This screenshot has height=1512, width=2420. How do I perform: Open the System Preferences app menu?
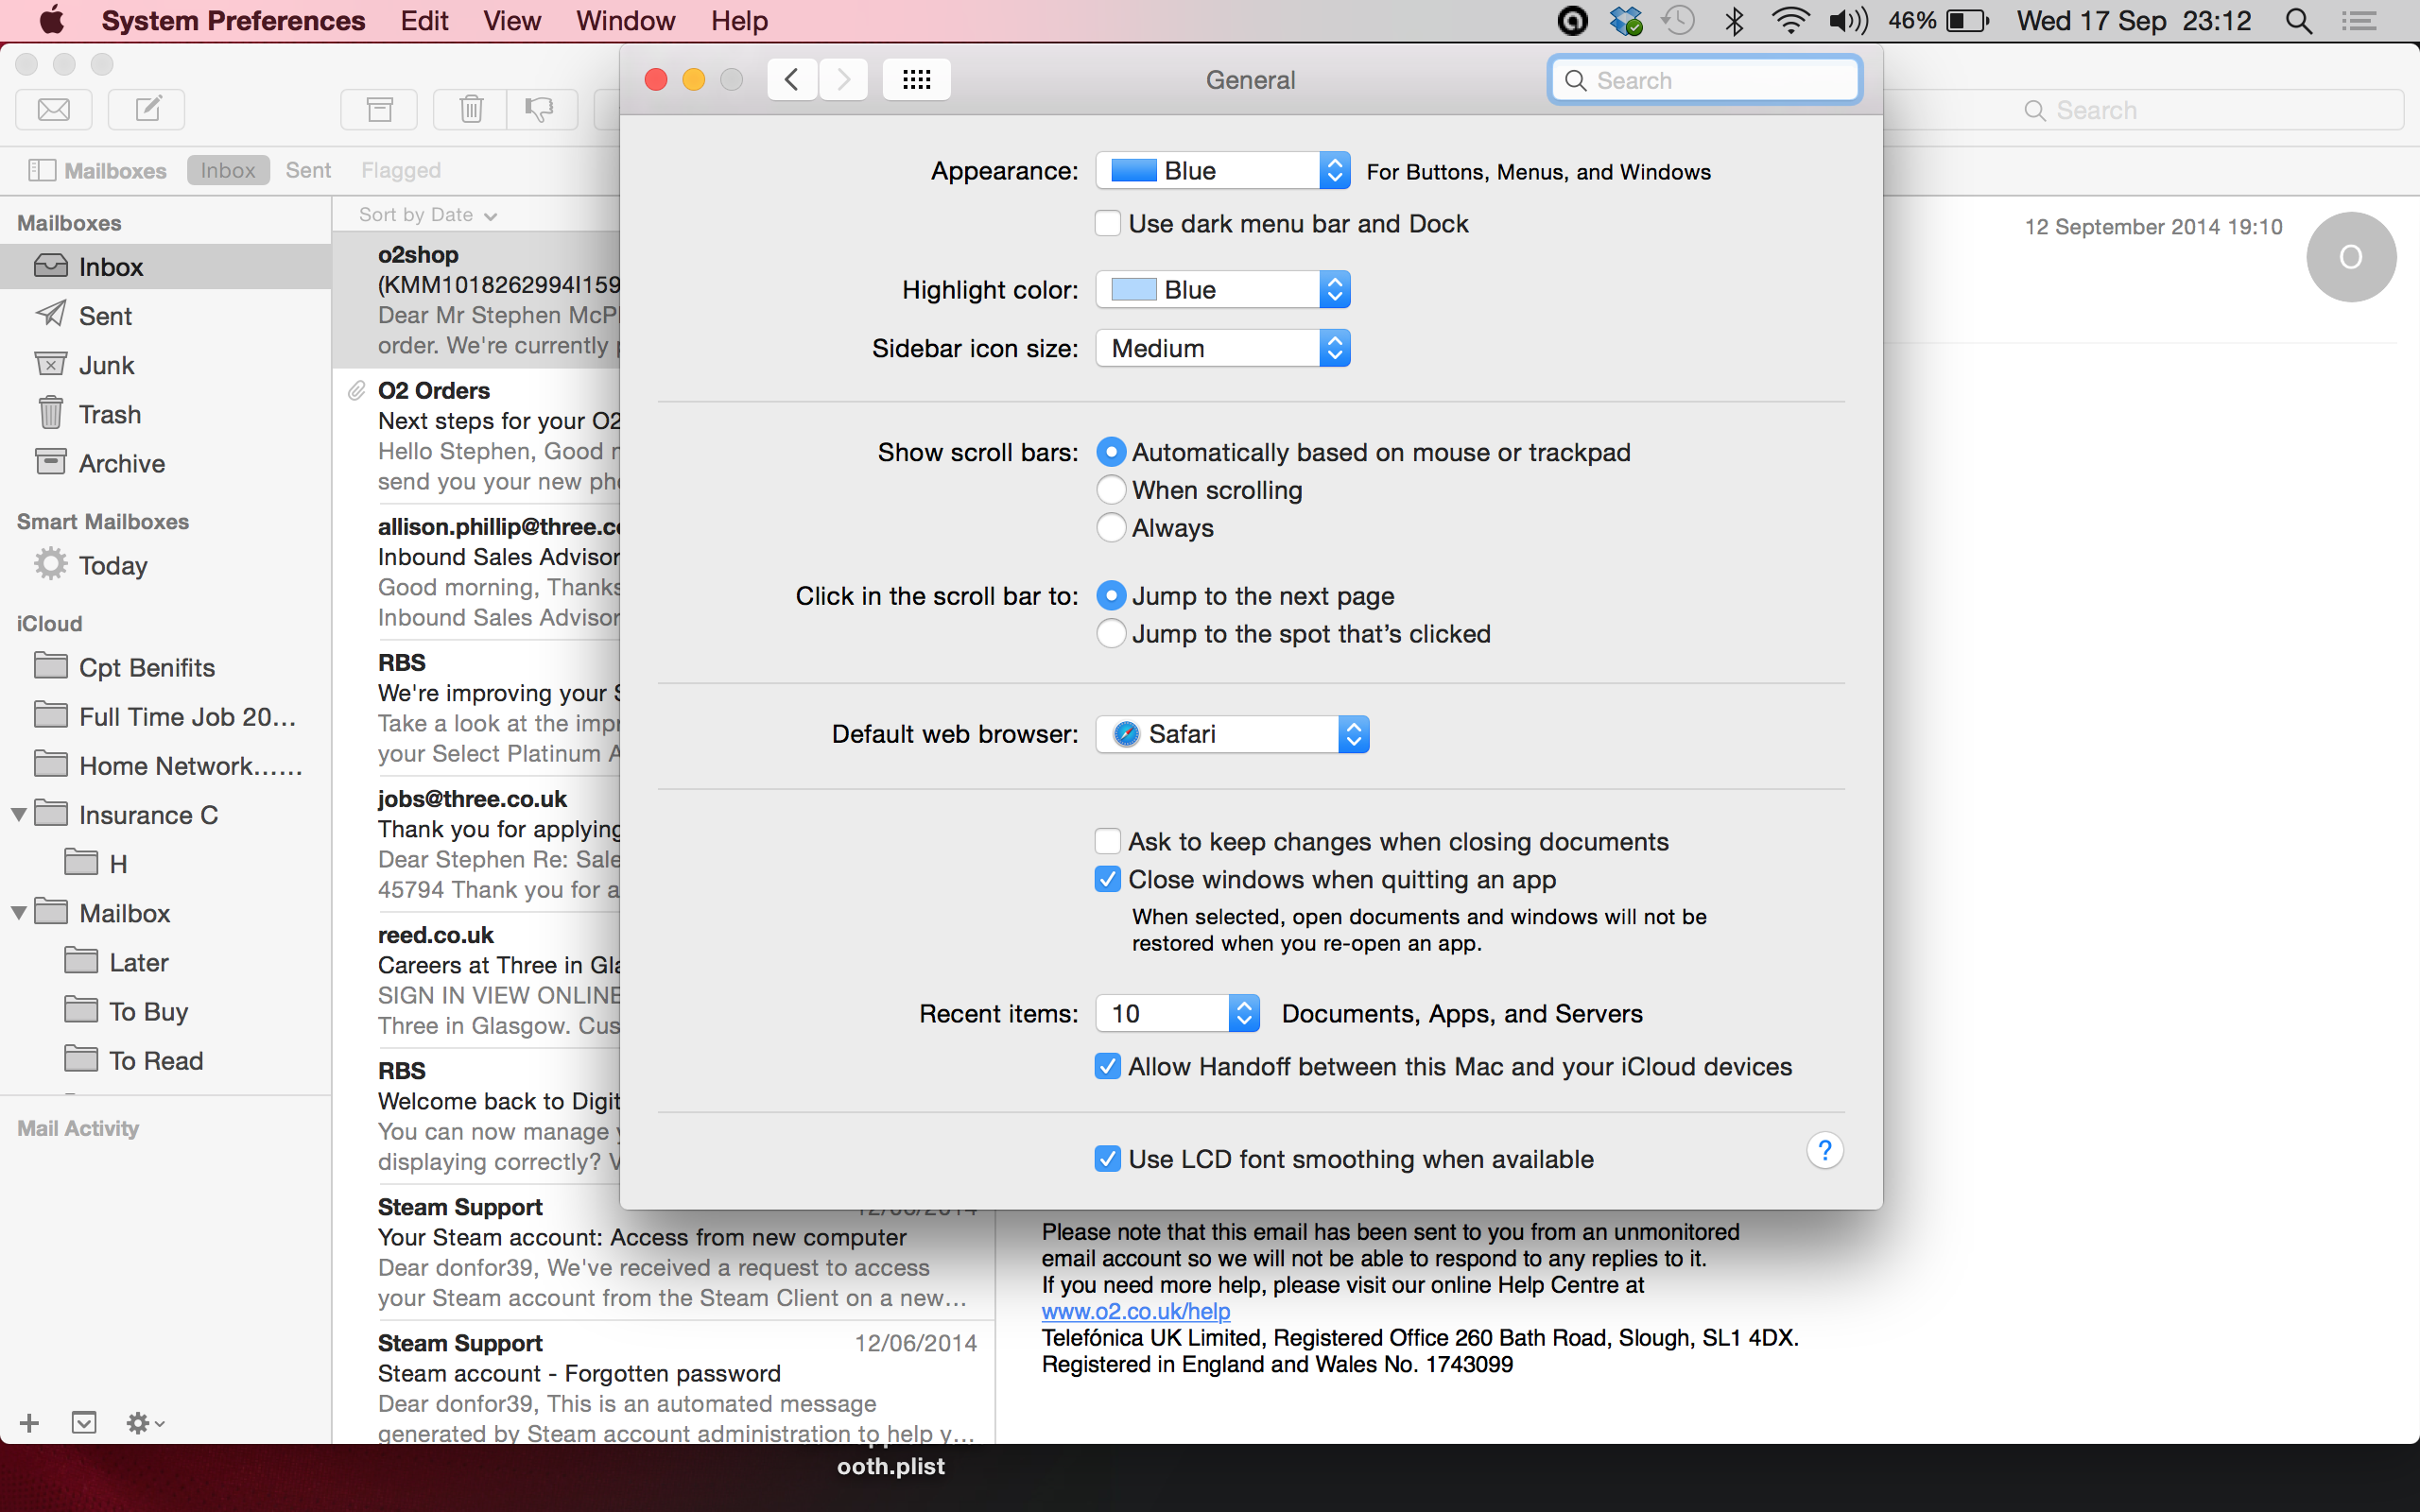tap(233, 21)
